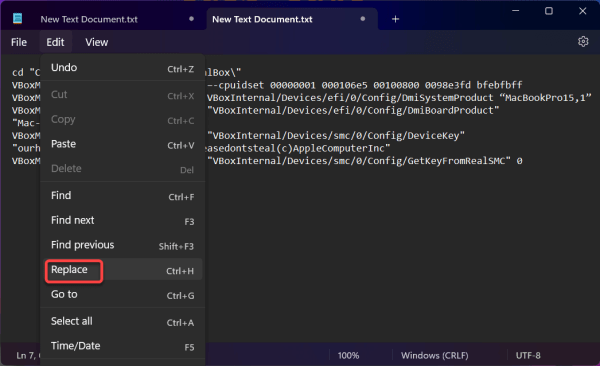The width and height of the screenshot is (600, 366).
Task: Select Find previous menu entry
Action: point(122,245)
